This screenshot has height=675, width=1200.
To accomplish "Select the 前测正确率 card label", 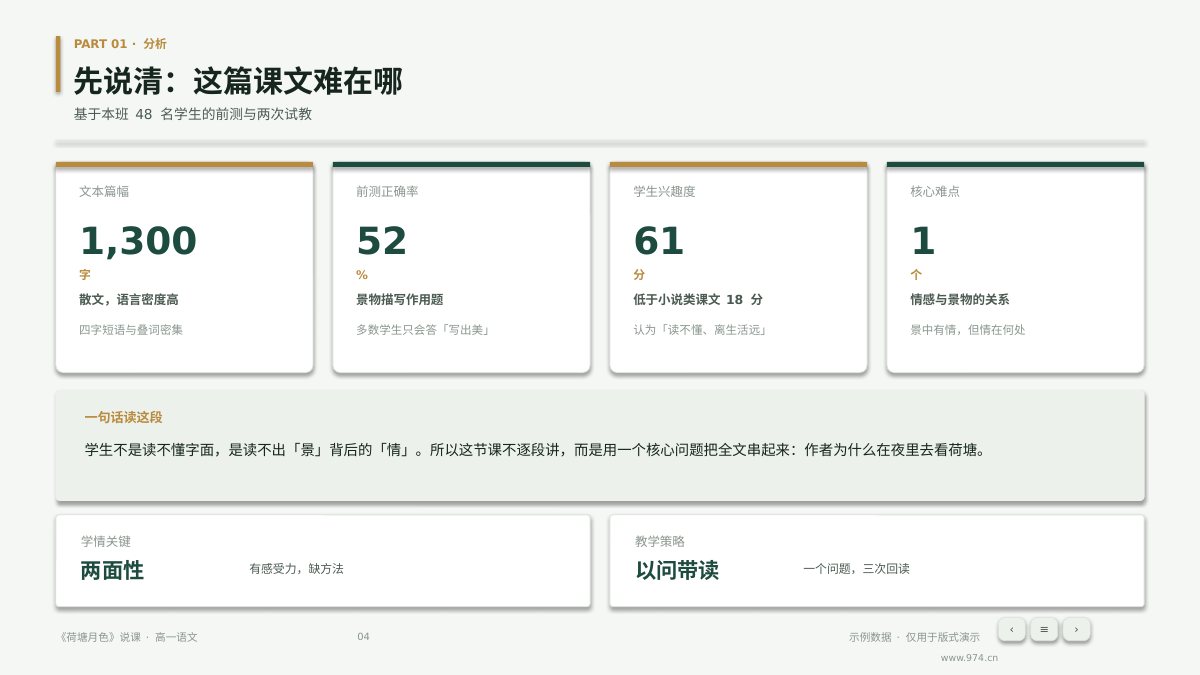I will point(387,191).
